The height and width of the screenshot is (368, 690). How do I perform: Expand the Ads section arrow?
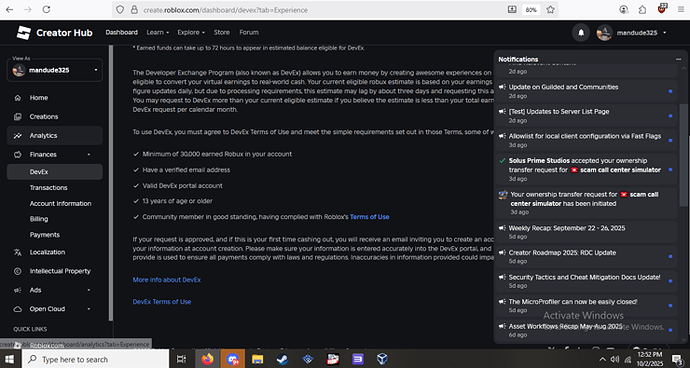(89, 290)
